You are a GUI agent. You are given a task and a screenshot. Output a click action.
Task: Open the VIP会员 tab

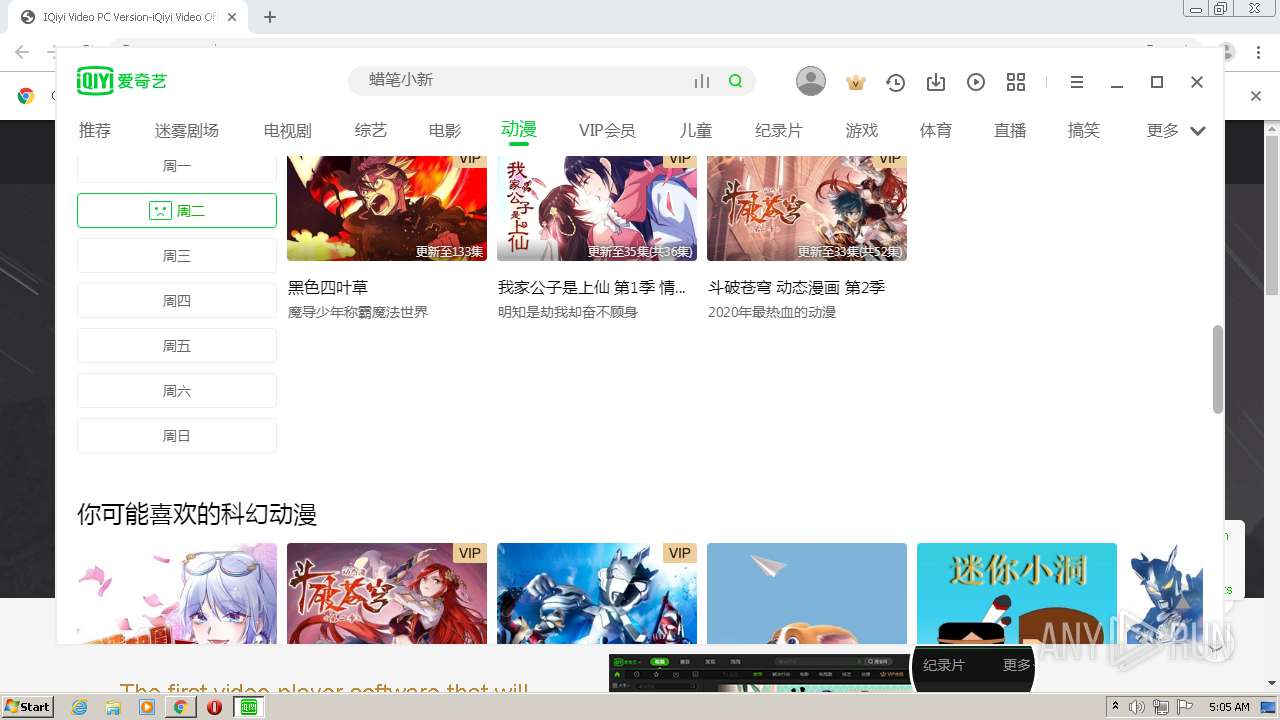click(607, 131)
